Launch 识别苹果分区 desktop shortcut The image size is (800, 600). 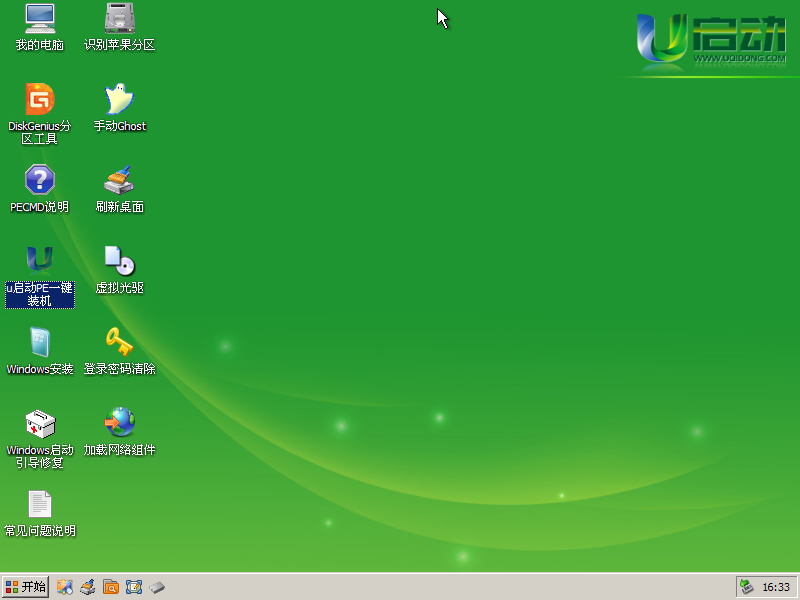120,19
